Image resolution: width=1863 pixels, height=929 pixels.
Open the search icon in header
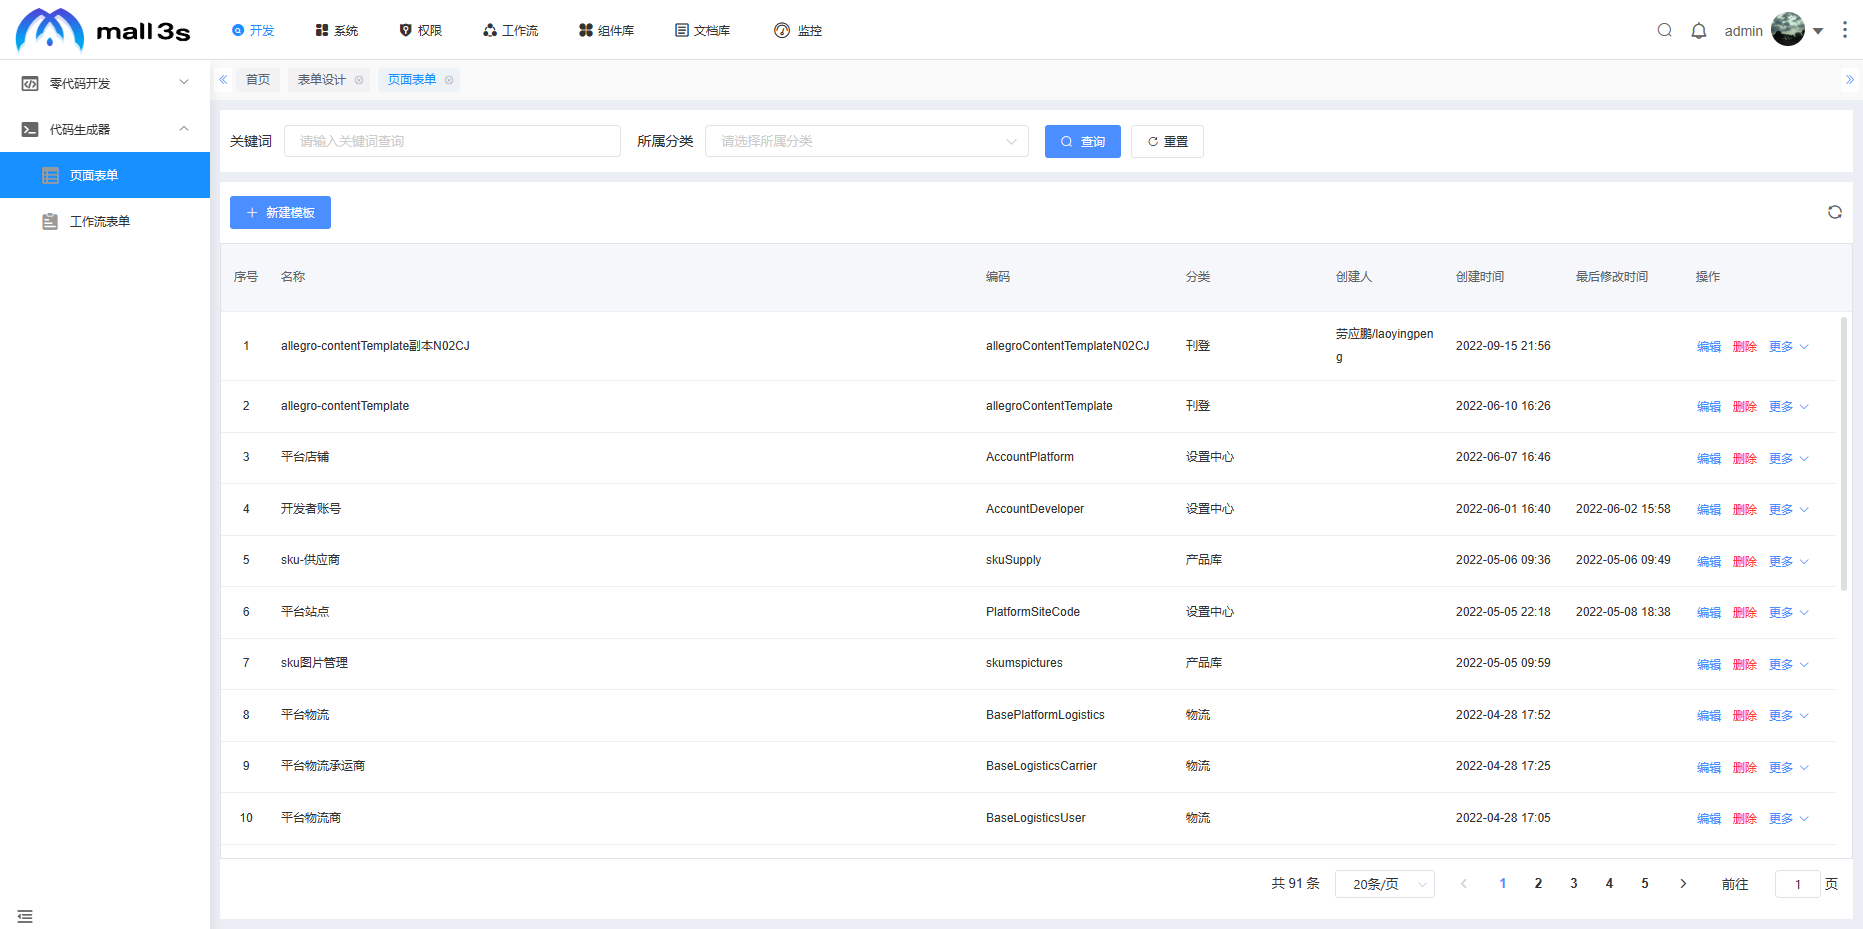[x=1665, y=30]
